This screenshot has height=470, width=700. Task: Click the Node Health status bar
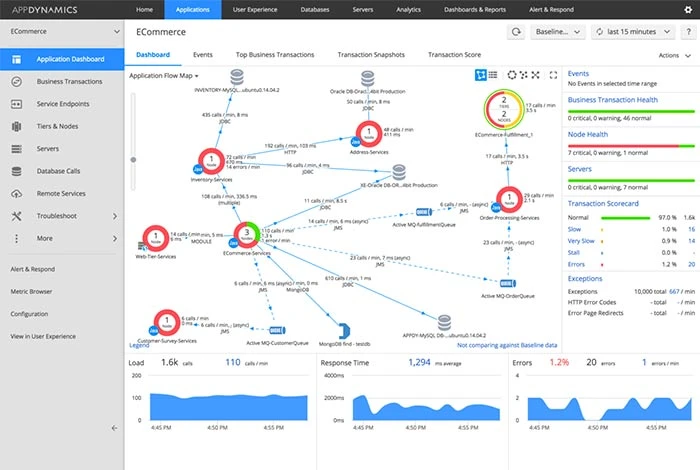click(631, 146)
